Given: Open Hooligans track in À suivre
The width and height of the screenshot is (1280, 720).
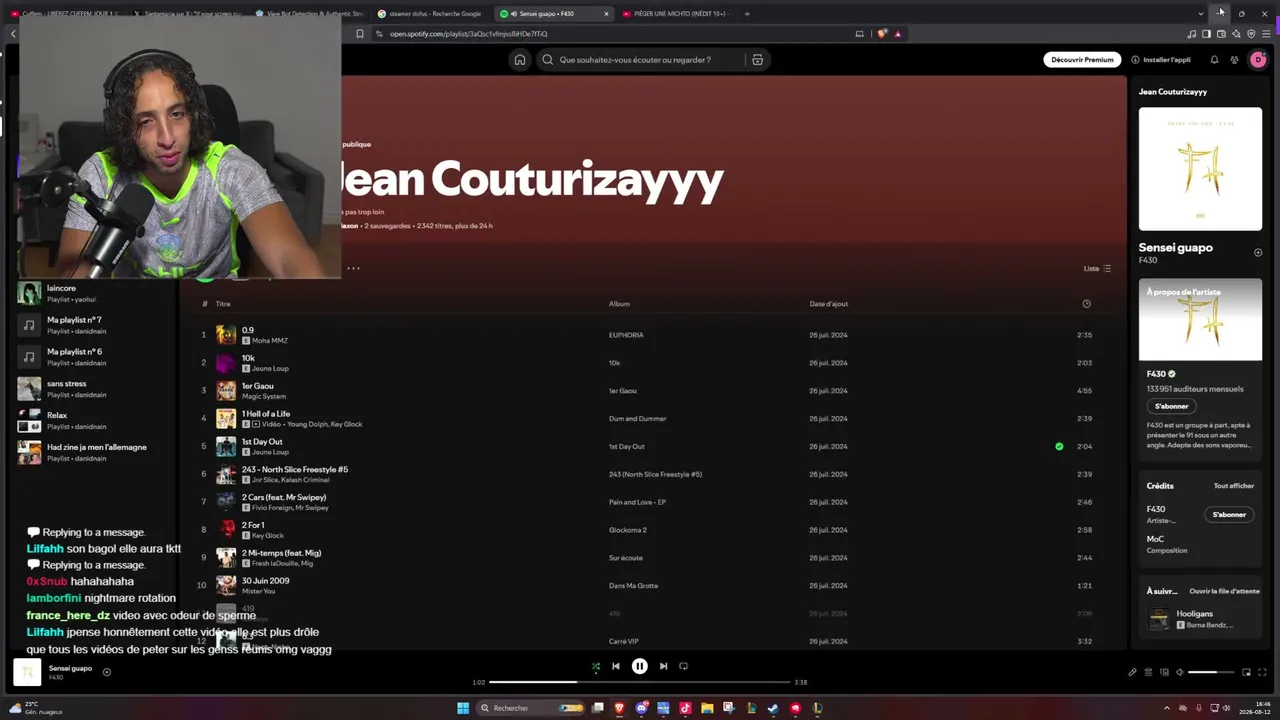Looking at the screenshot, I should pos(1200,619).
